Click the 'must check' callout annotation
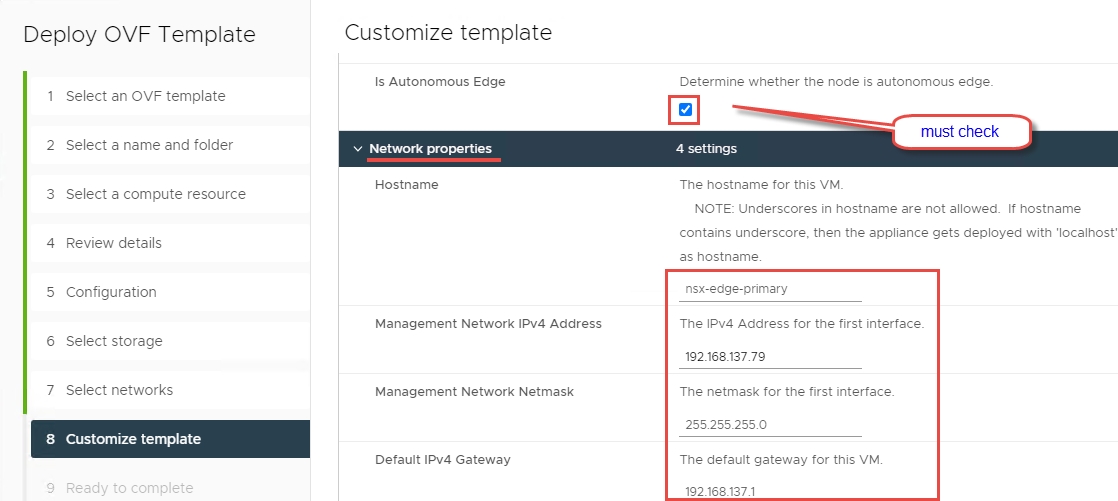Viewport: 1118px width, 501px height. (960, 131)
